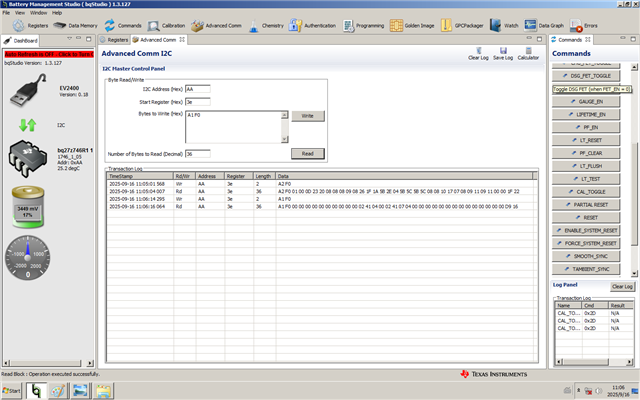Open Watch from the toolbar
Screen dimensions: 640x400
[x=504, y=26]
